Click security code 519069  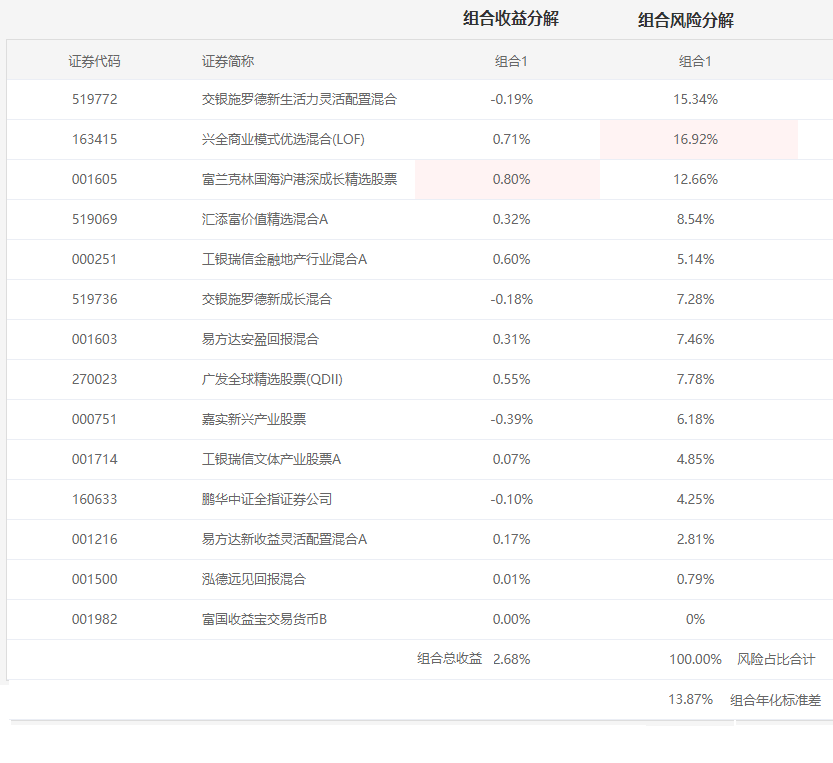pos(95,219)
